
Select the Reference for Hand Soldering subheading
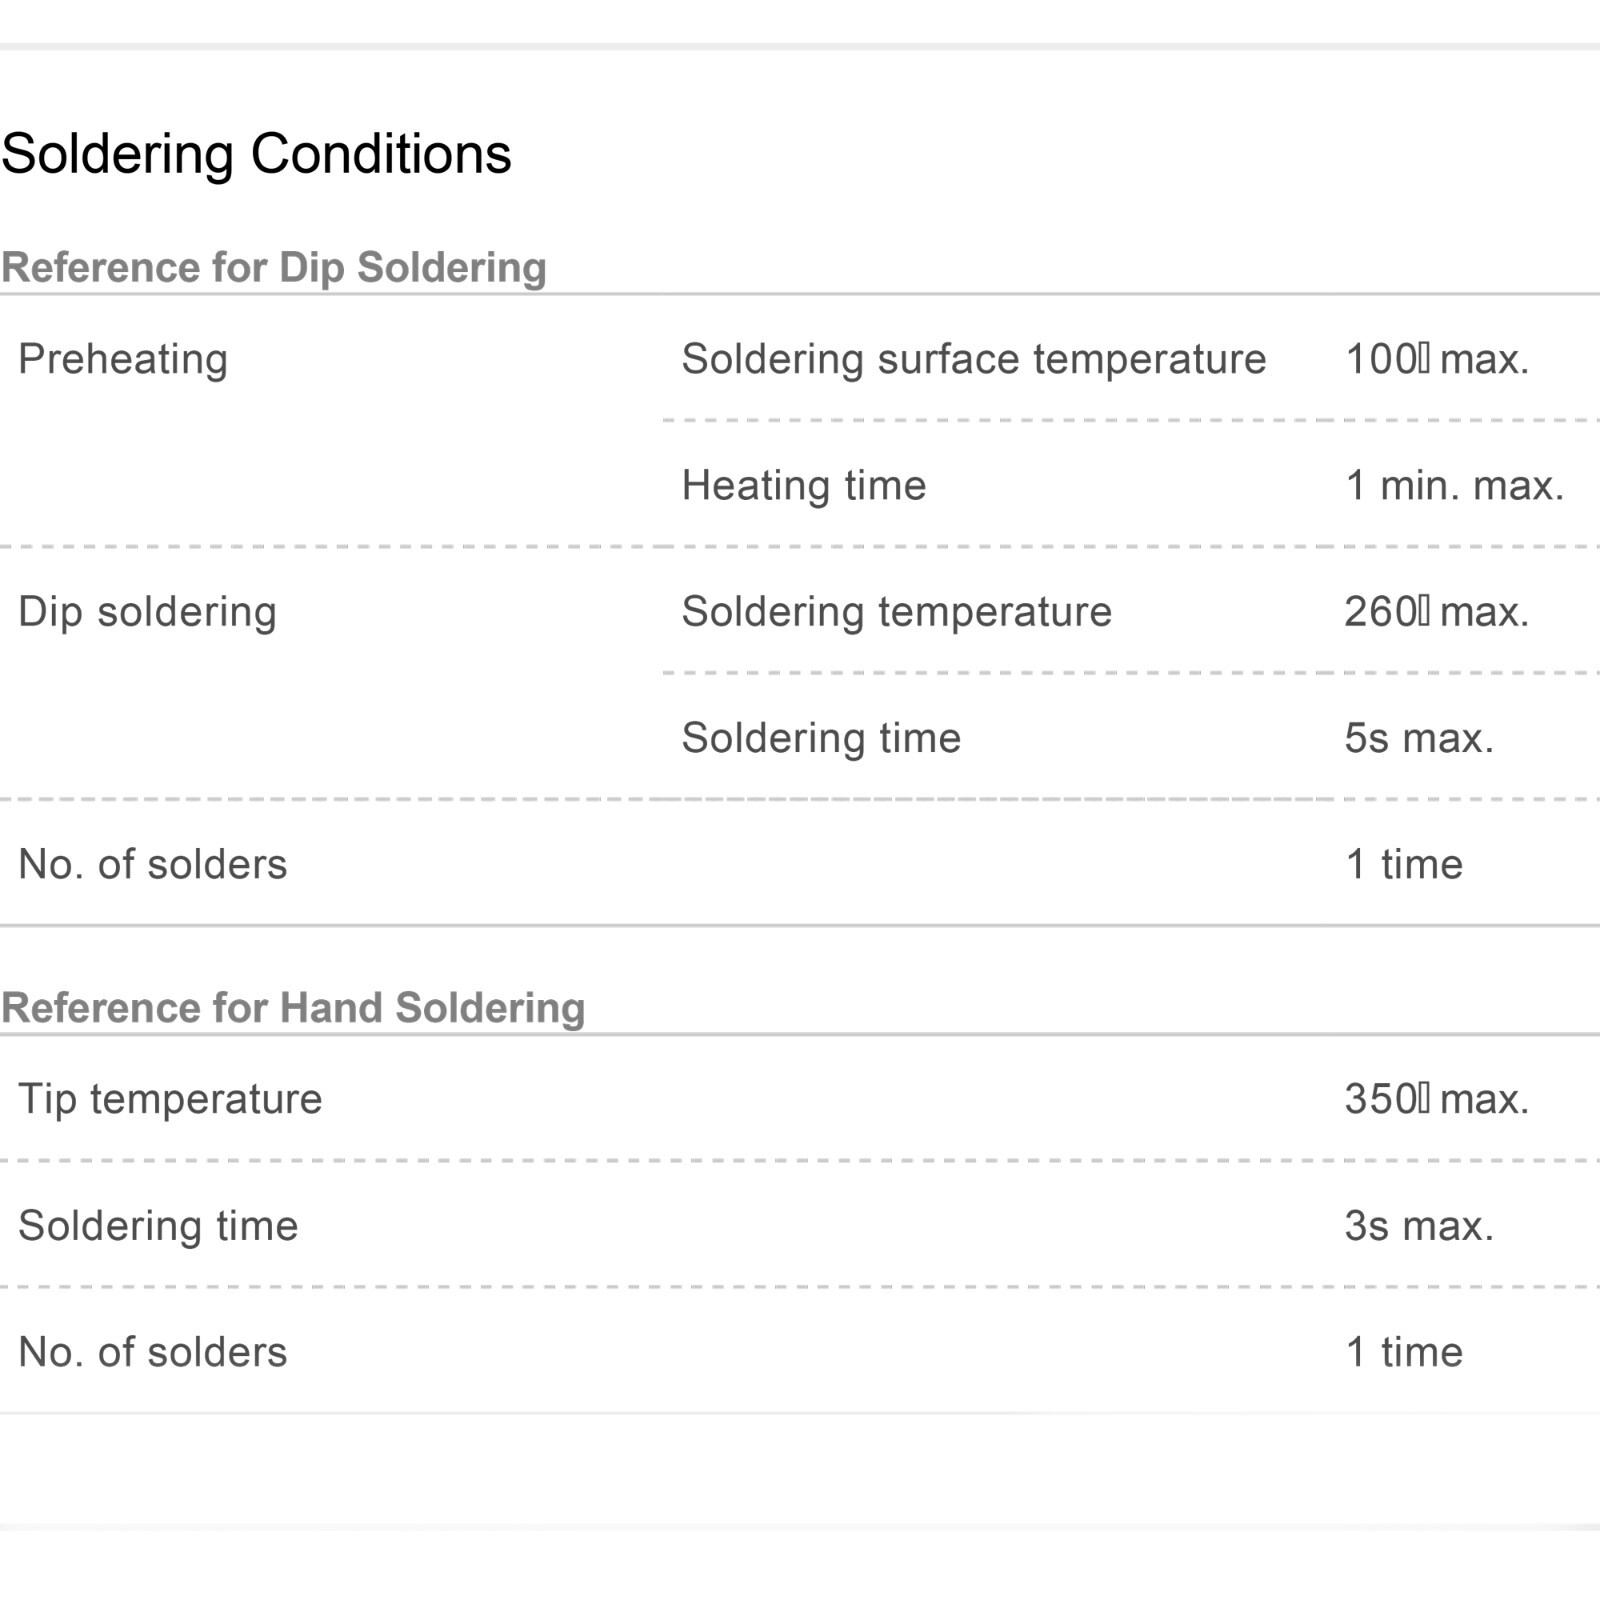pos(293,1008)
